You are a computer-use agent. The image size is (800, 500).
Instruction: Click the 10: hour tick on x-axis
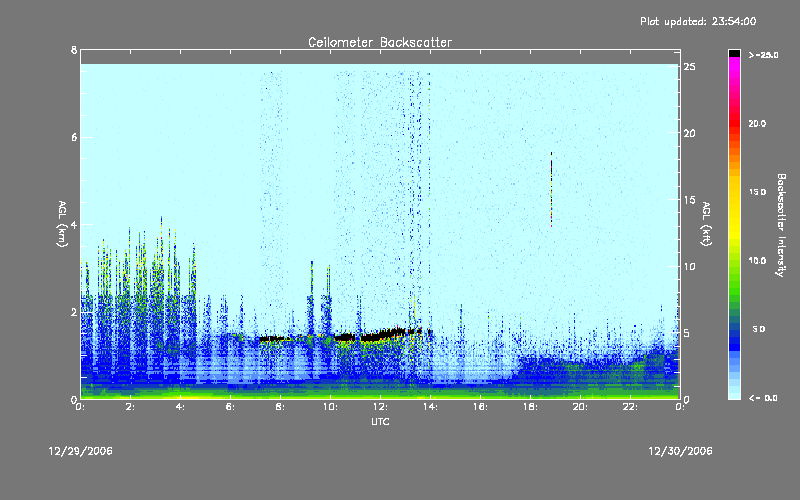tap(330, 407)
